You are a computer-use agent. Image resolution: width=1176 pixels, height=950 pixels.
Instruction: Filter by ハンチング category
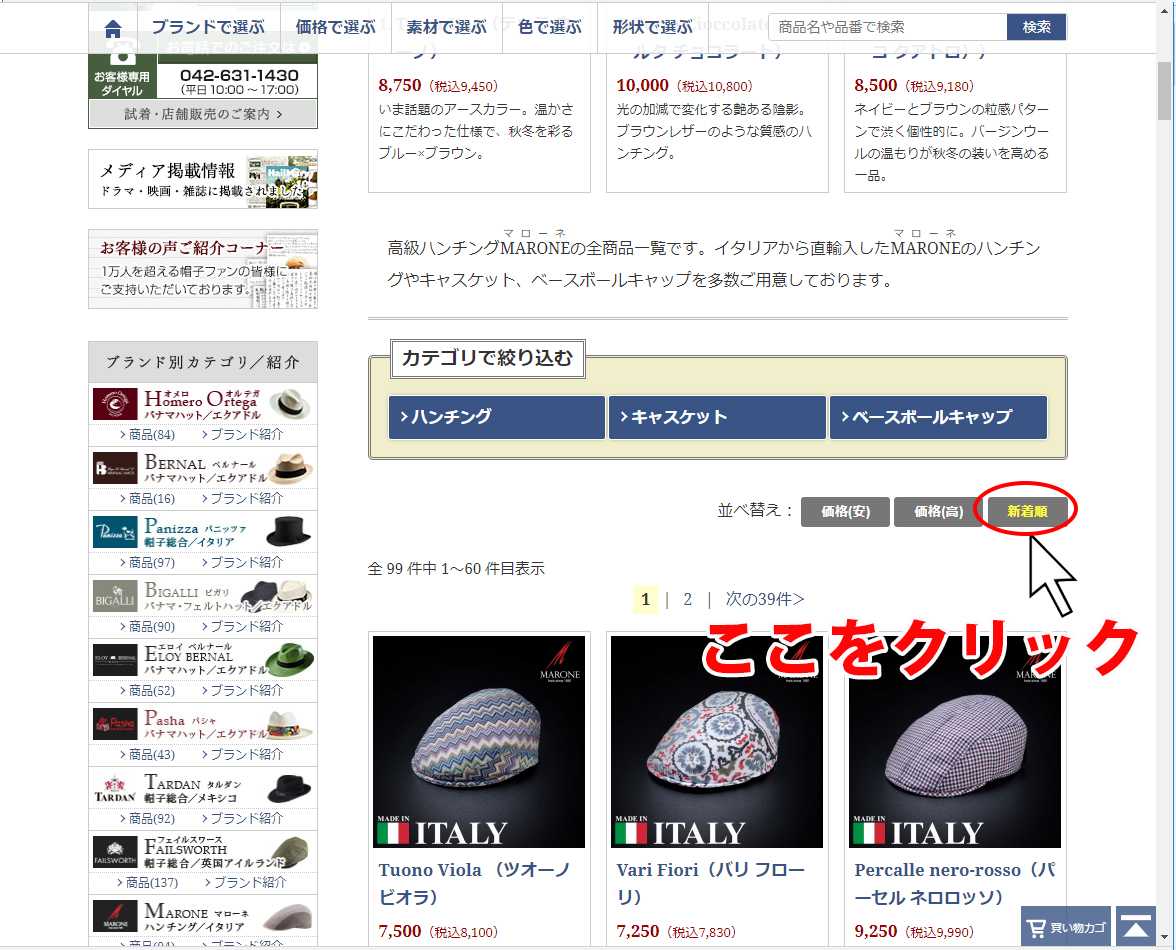click(x=496, y=417)
